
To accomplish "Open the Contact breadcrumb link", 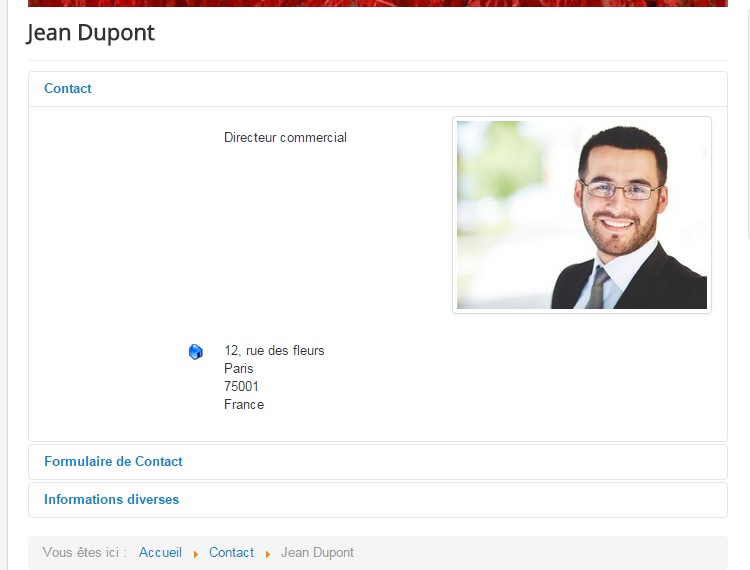I will [x=232, y=552].
